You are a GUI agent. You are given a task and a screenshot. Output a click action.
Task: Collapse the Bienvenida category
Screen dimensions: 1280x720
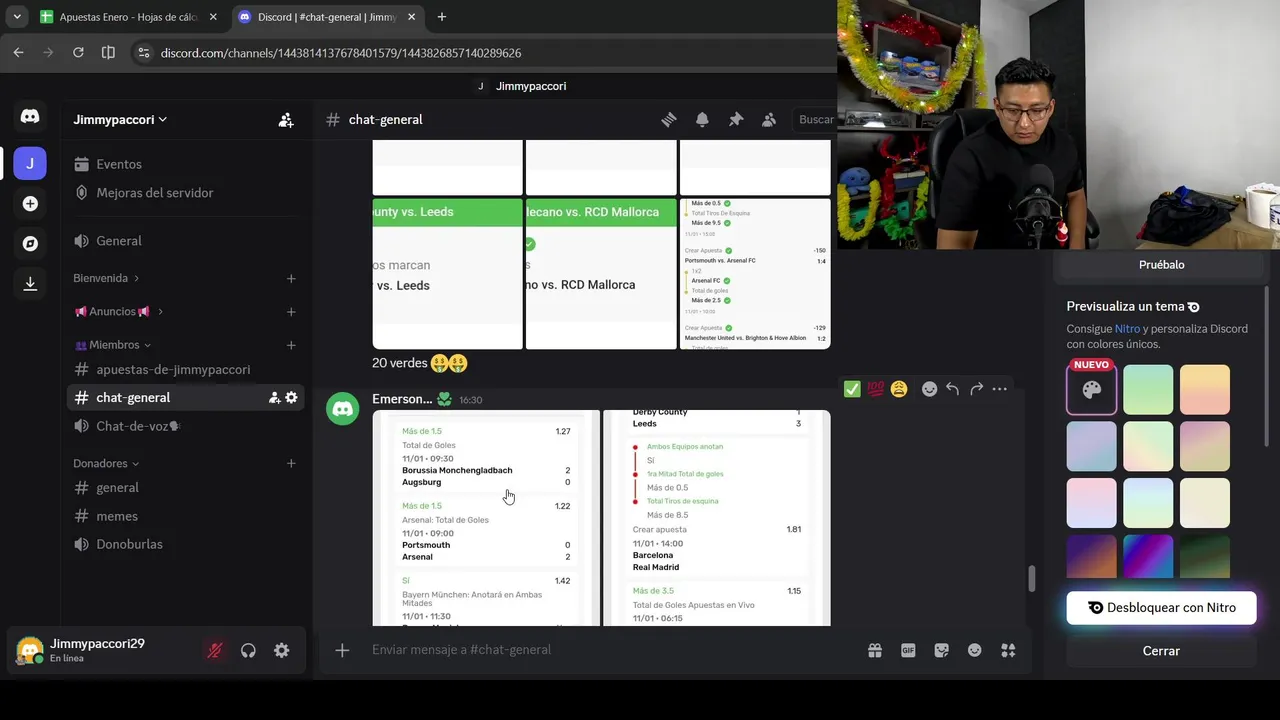(105, 278)
